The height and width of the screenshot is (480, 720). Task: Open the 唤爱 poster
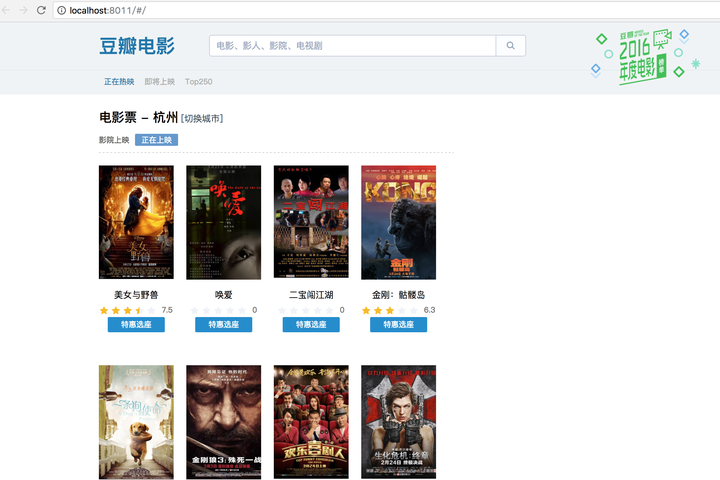pyautogui.click(x=224, y=222)
